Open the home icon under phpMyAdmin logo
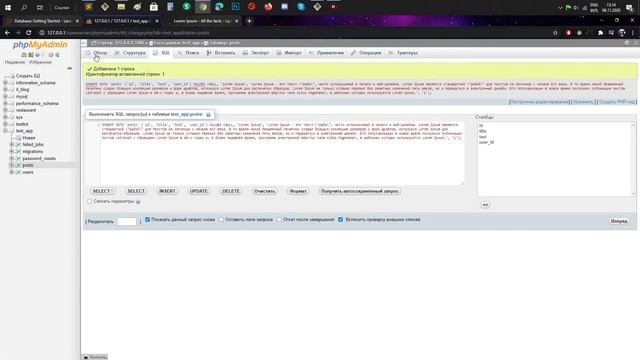 click(x=24, y=55)
